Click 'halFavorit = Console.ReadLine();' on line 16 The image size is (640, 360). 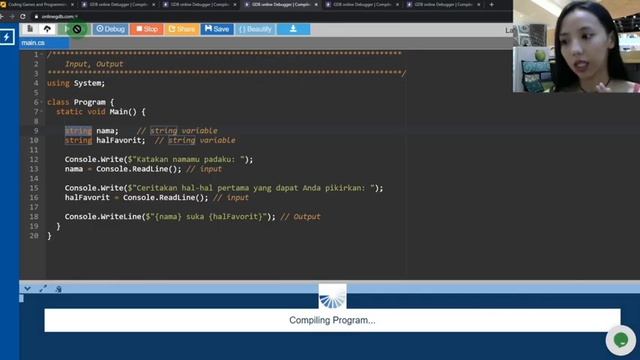click(136, 197)
